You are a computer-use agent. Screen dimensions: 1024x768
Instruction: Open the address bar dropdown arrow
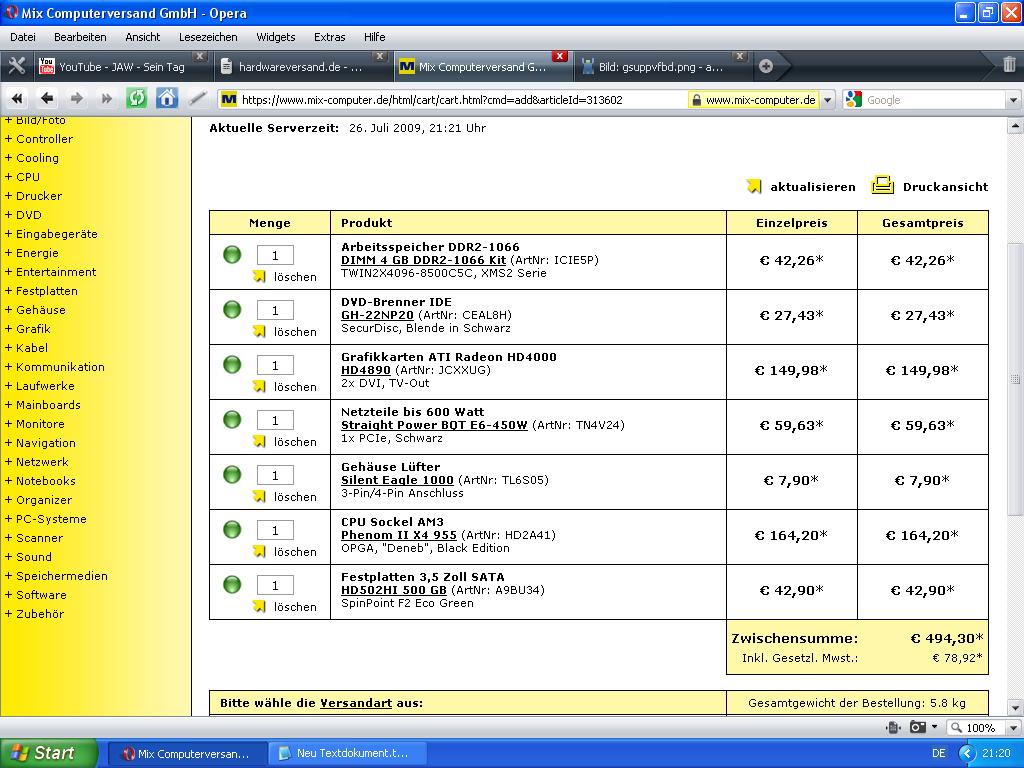[827, 100]
